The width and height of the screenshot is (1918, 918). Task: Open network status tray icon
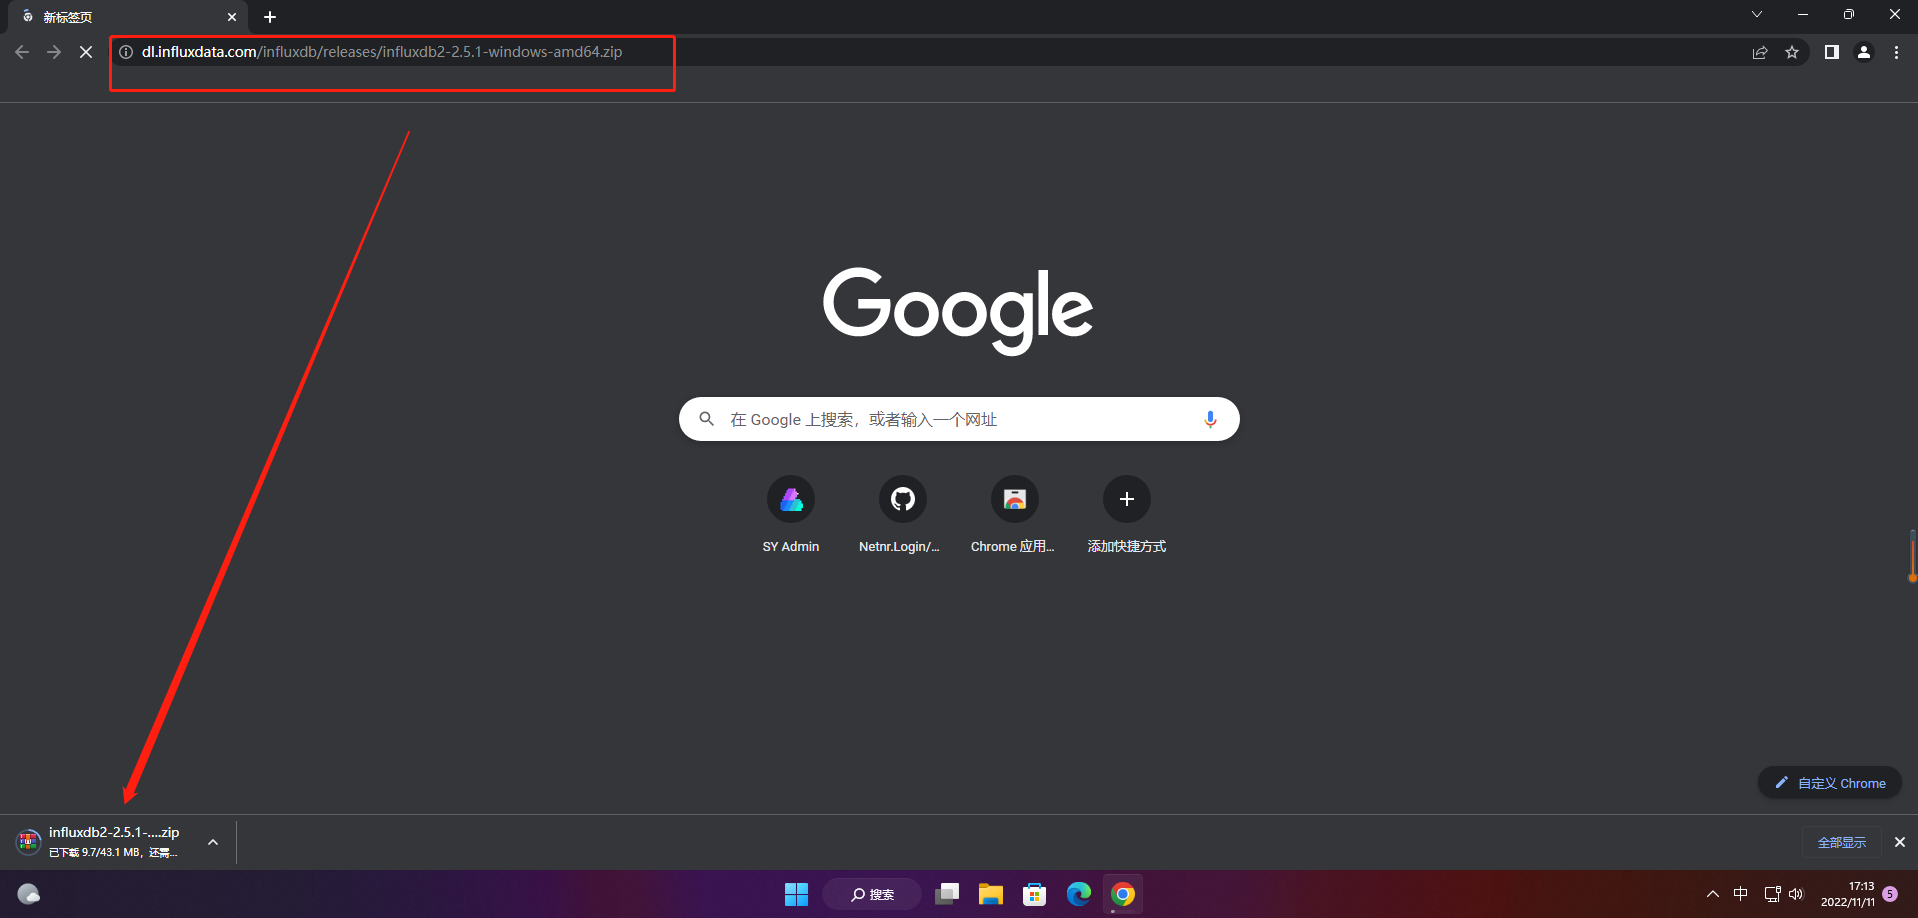1772,894
